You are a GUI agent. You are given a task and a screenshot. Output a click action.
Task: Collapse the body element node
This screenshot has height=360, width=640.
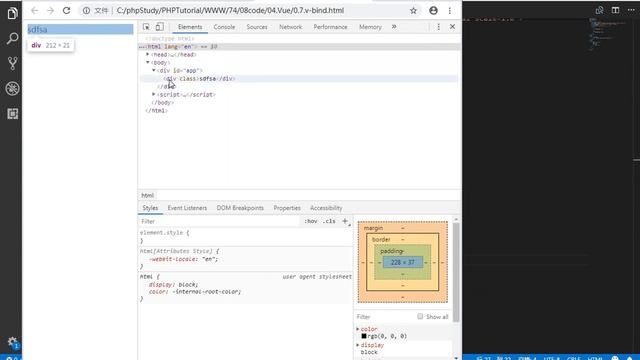point(148,62)
